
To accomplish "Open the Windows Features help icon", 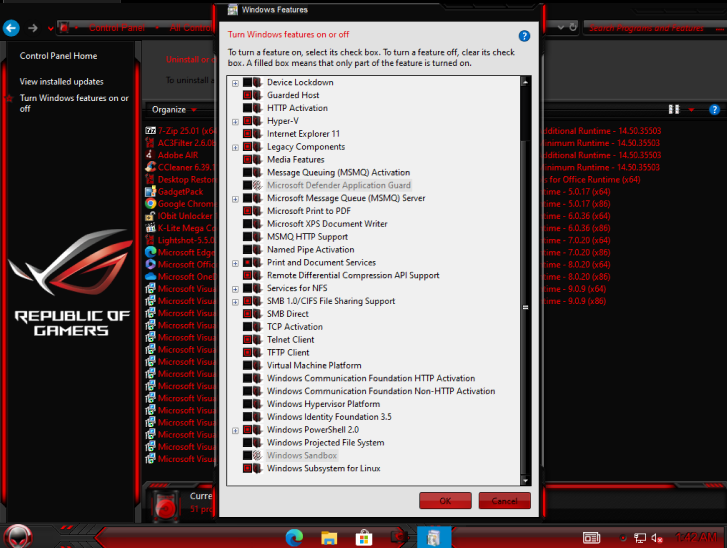I will coord(524,36).
